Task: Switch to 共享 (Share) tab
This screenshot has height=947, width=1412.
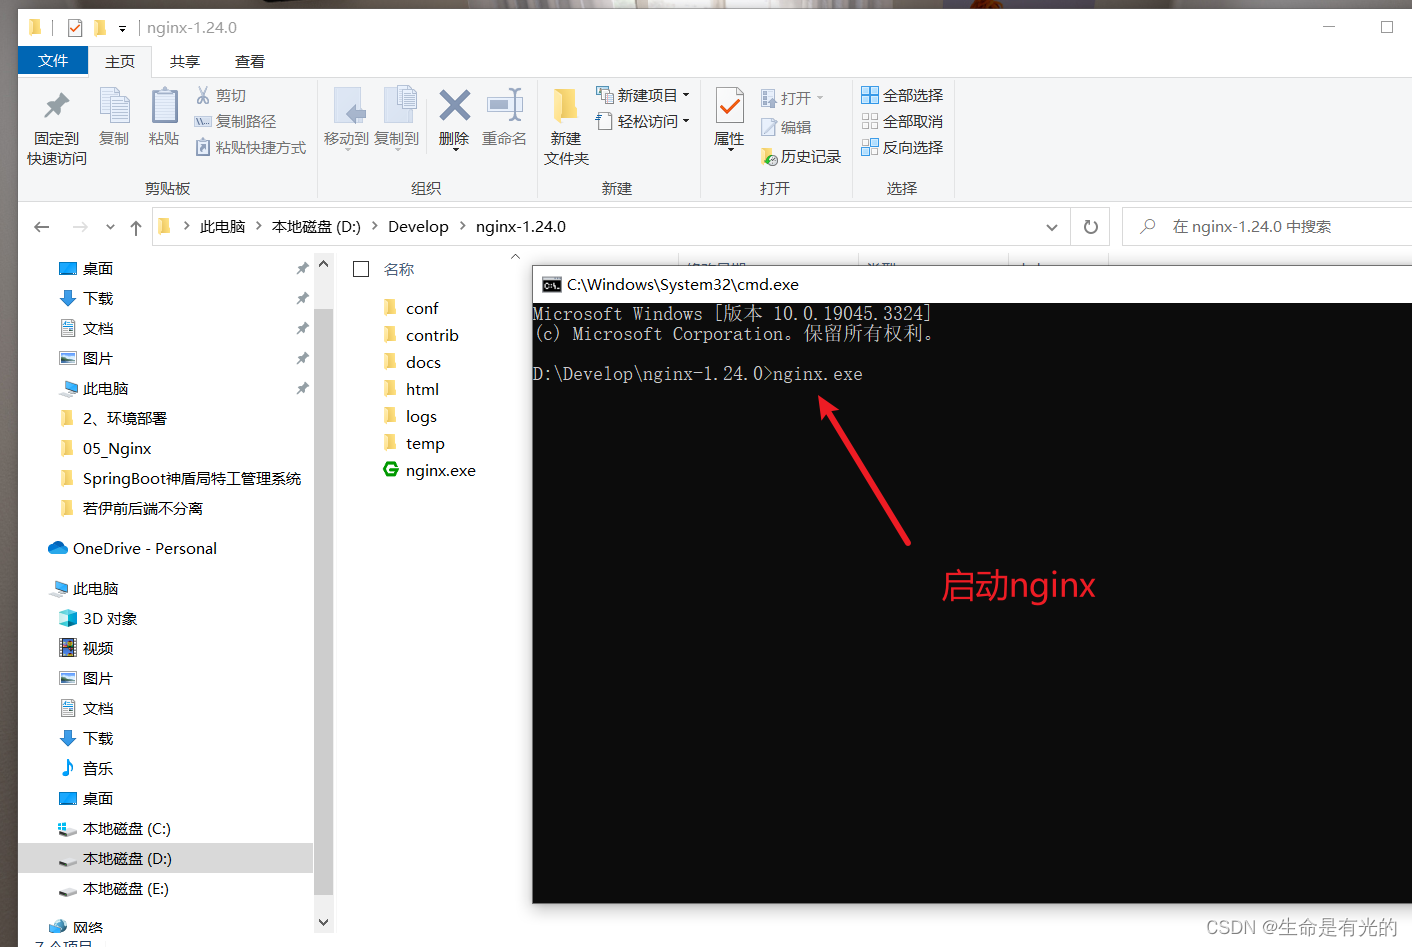Action: point(185,62)
